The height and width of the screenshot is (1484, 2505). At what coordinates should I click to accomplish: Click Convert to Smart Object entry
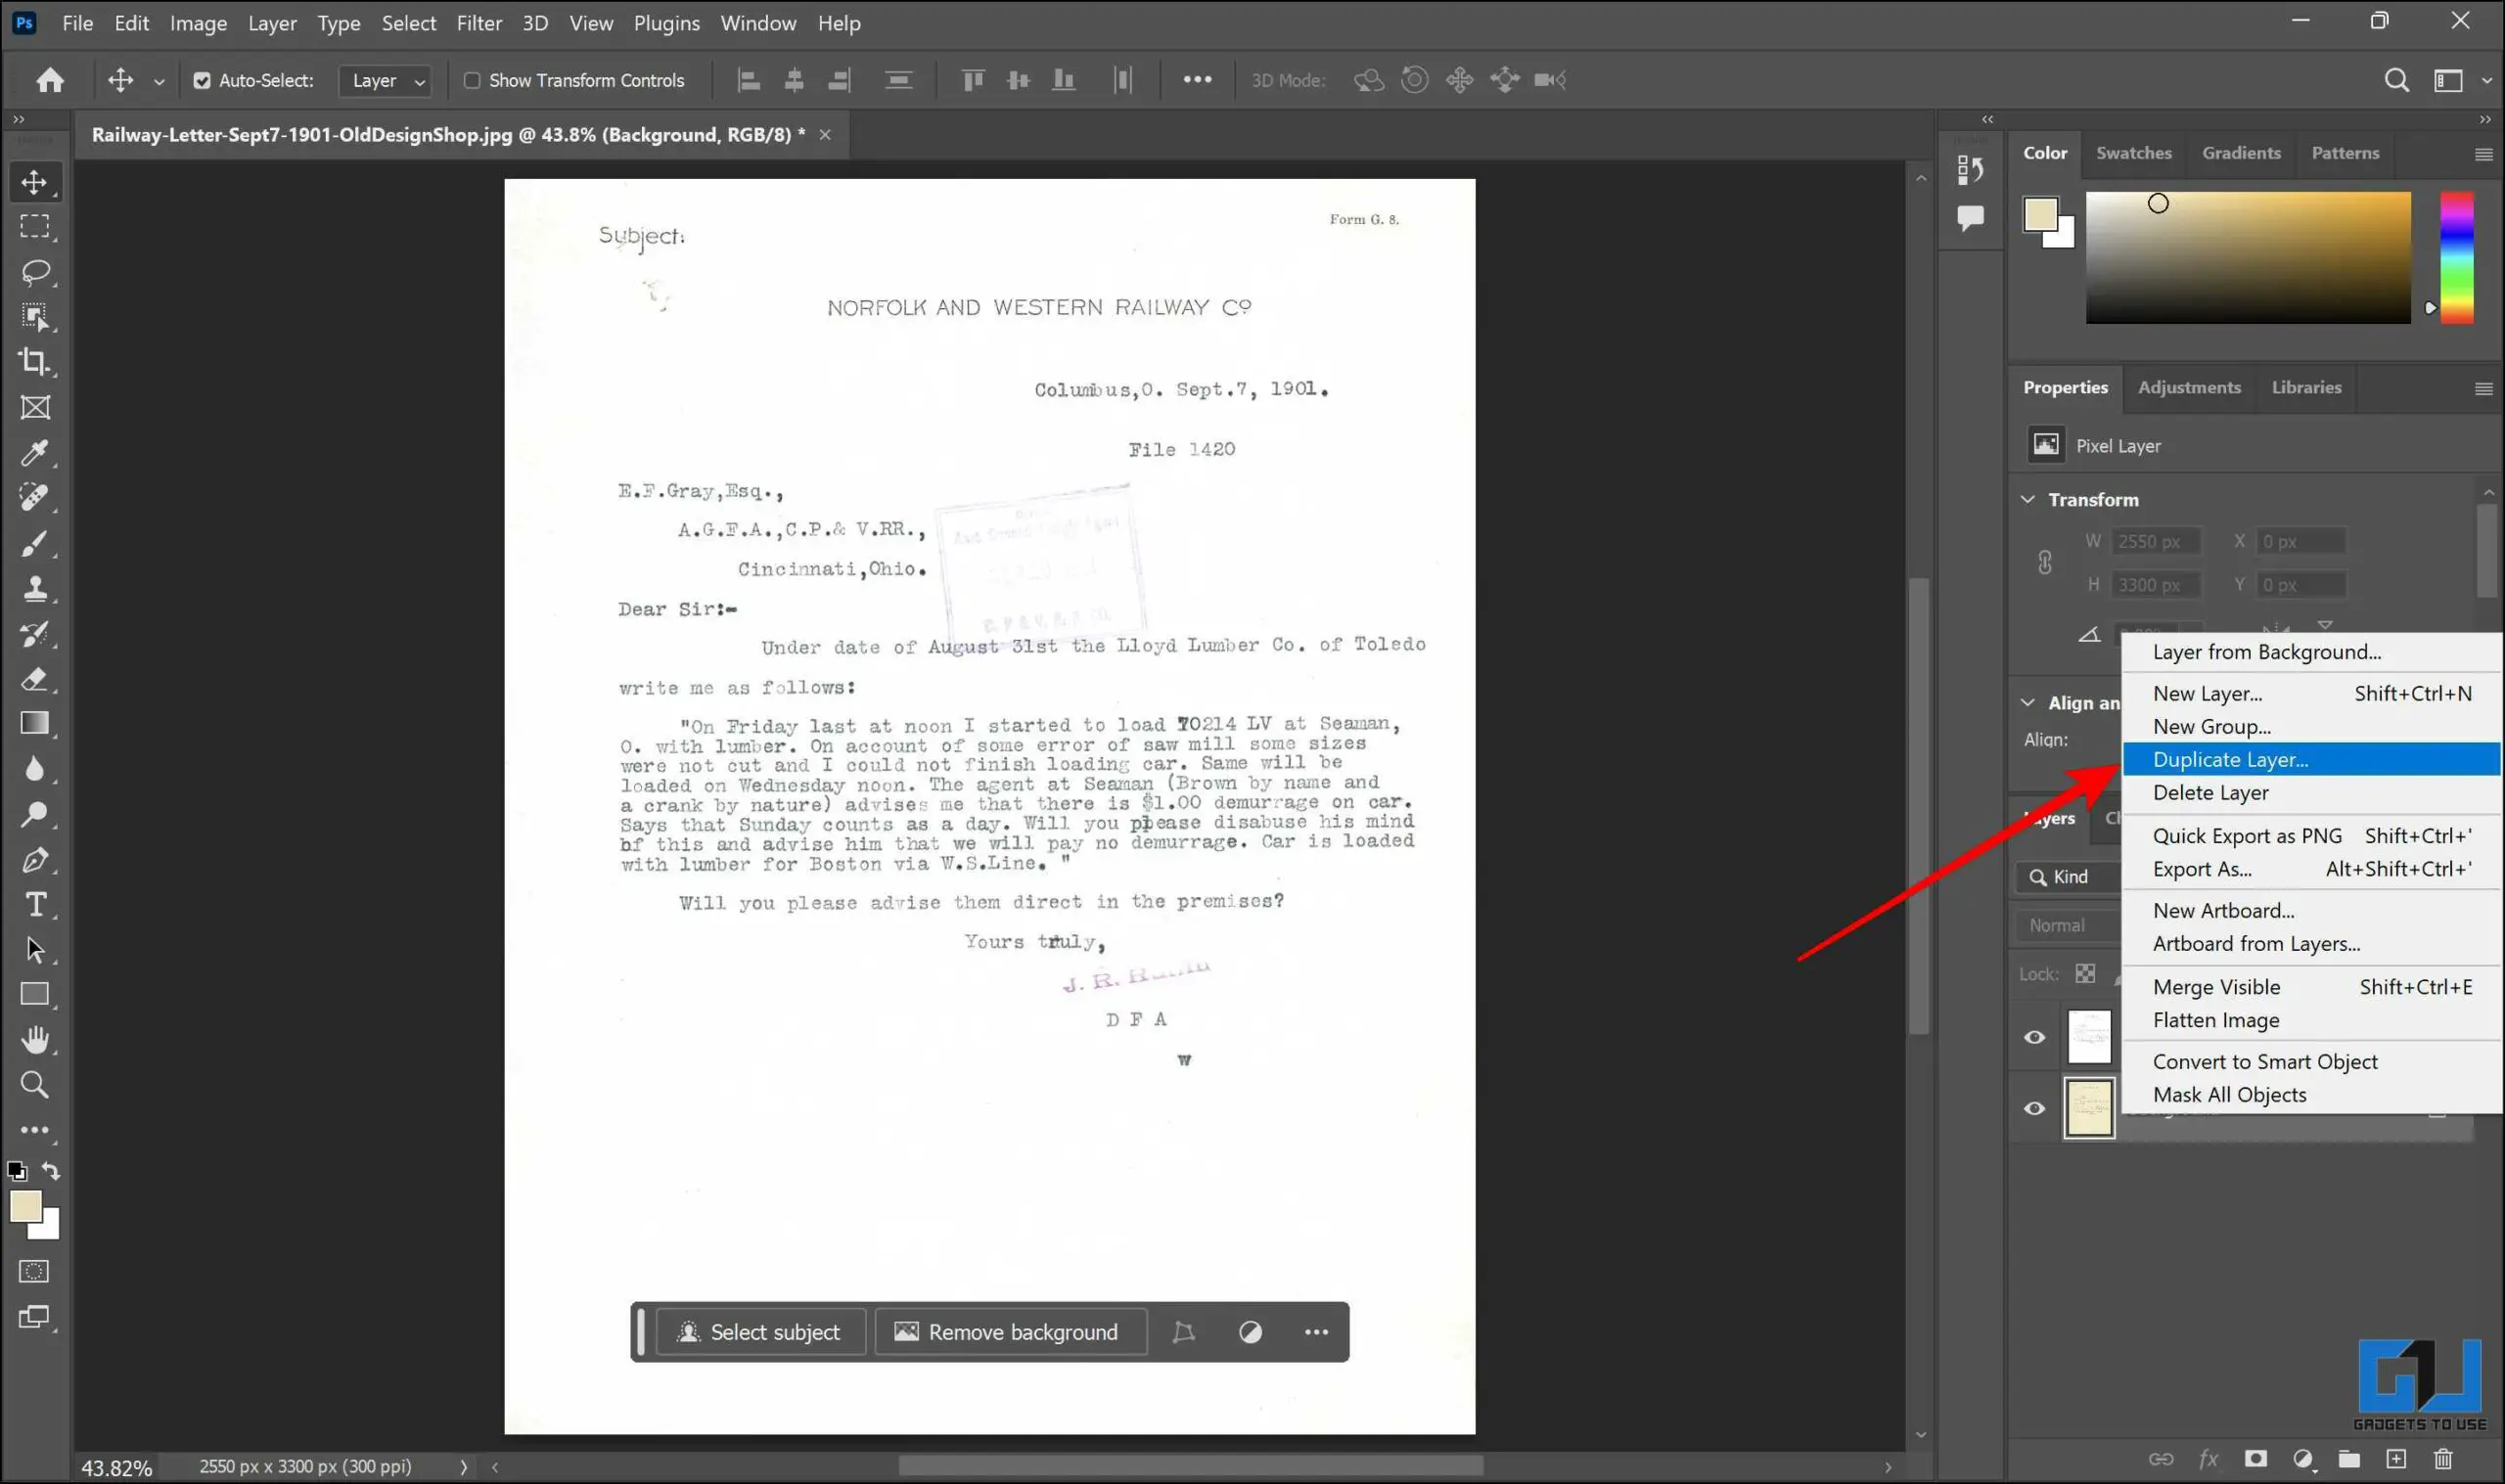click(2264, 1061)
